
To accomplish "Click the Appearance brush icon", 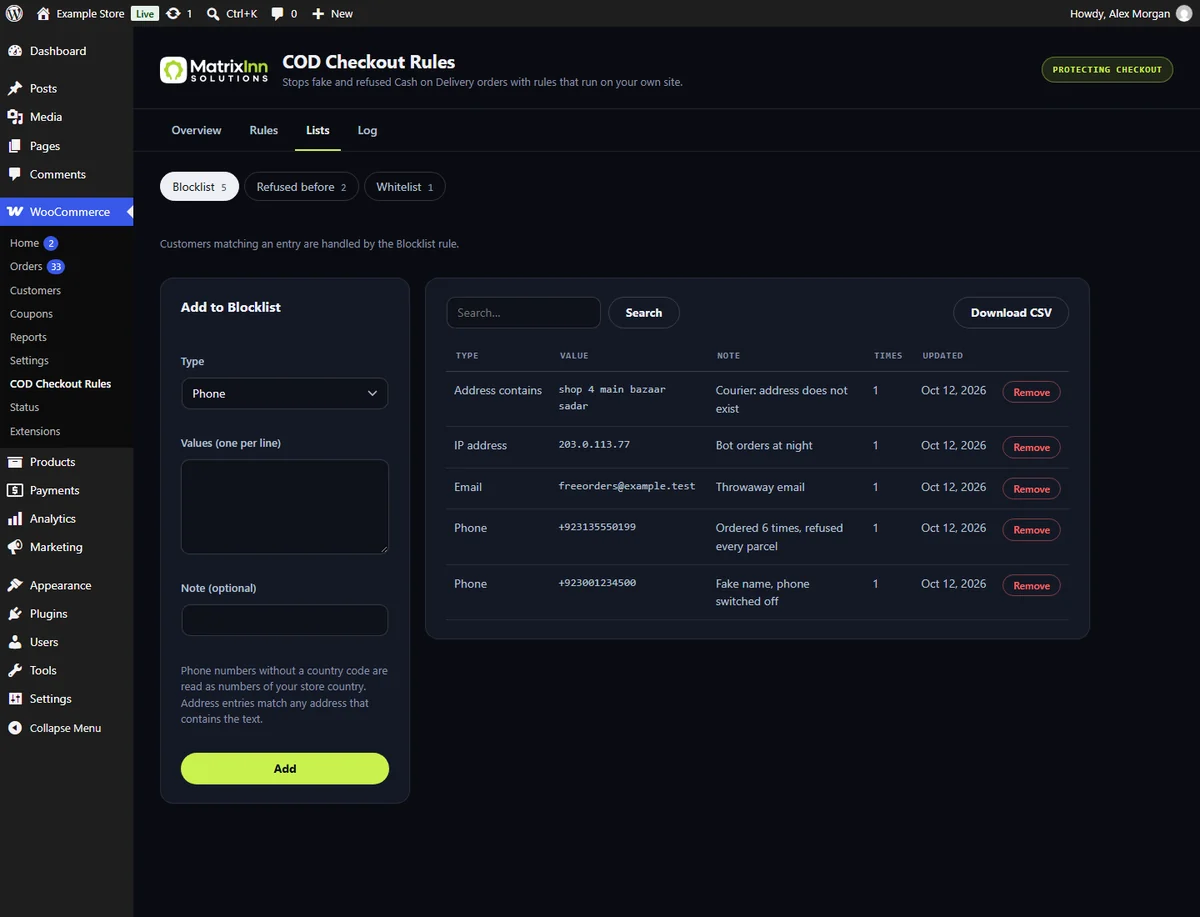I will (15, 585).
